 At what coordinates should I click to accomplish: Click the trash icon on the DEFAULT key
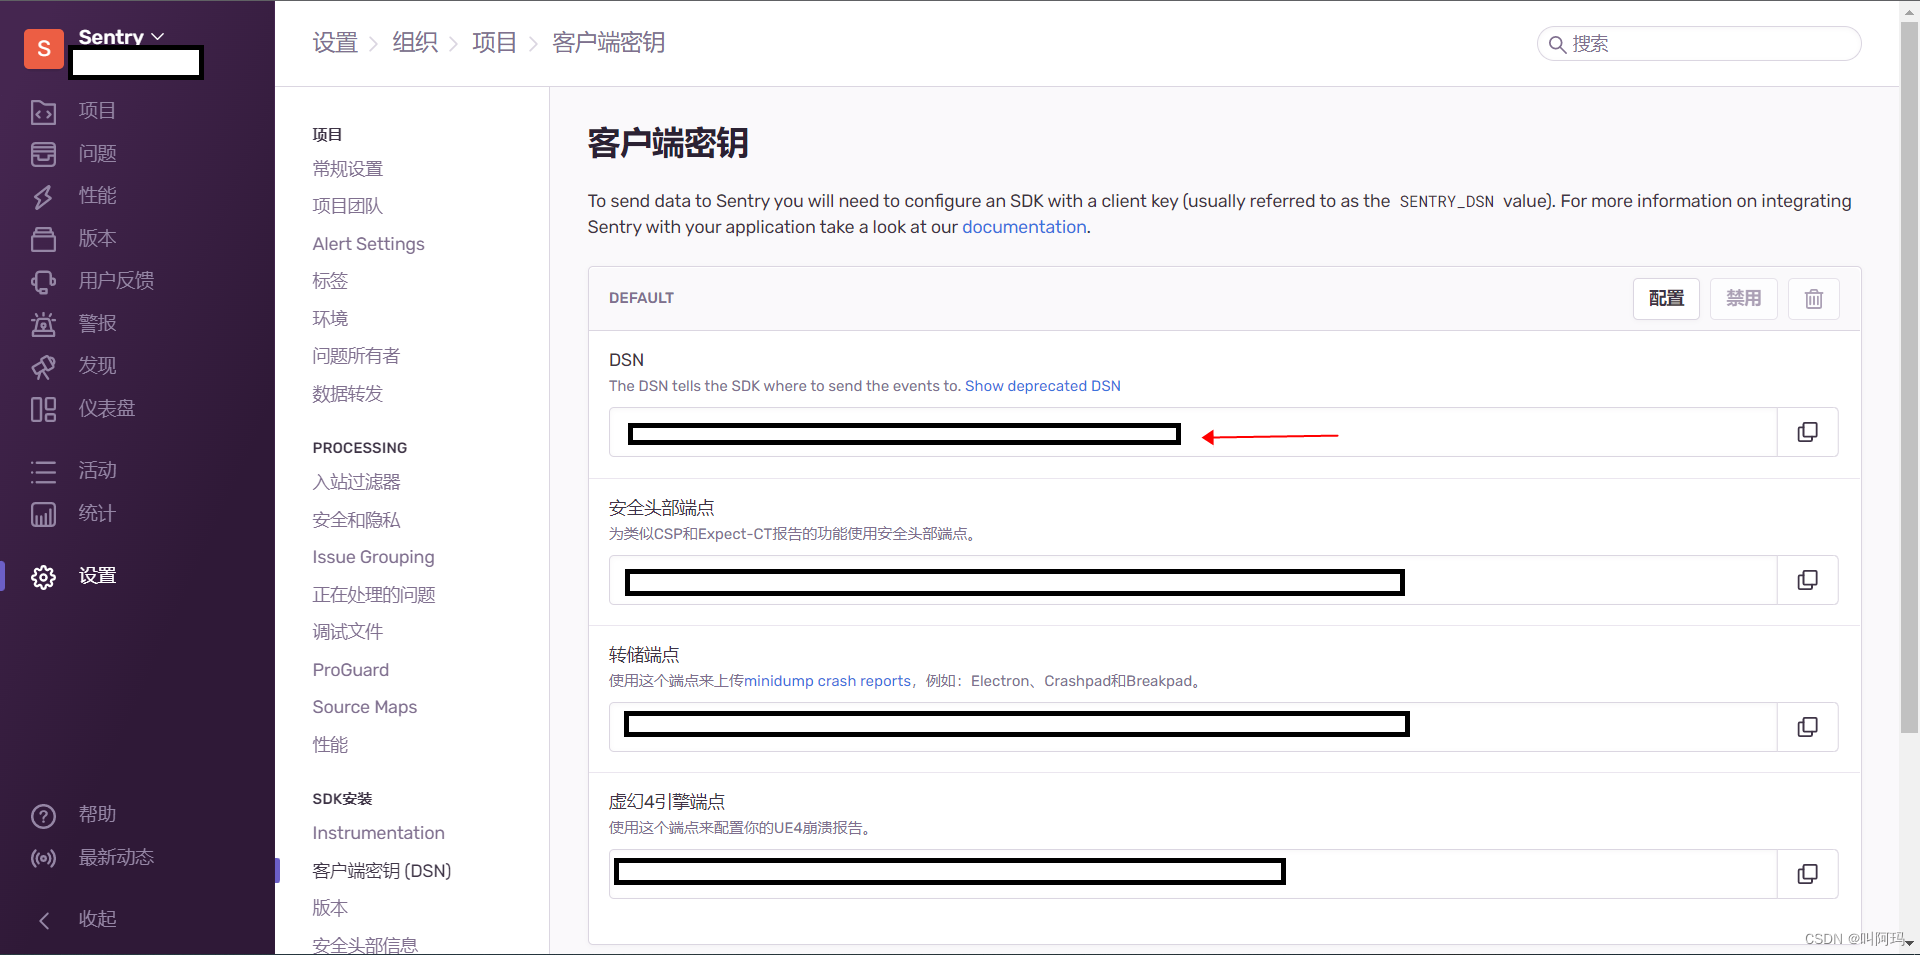(1813, 298)
